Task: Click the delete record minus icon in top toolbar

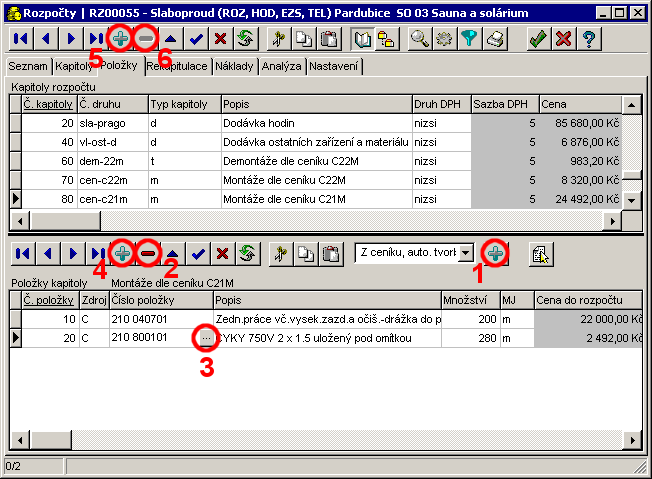Action: click(146, 39)
